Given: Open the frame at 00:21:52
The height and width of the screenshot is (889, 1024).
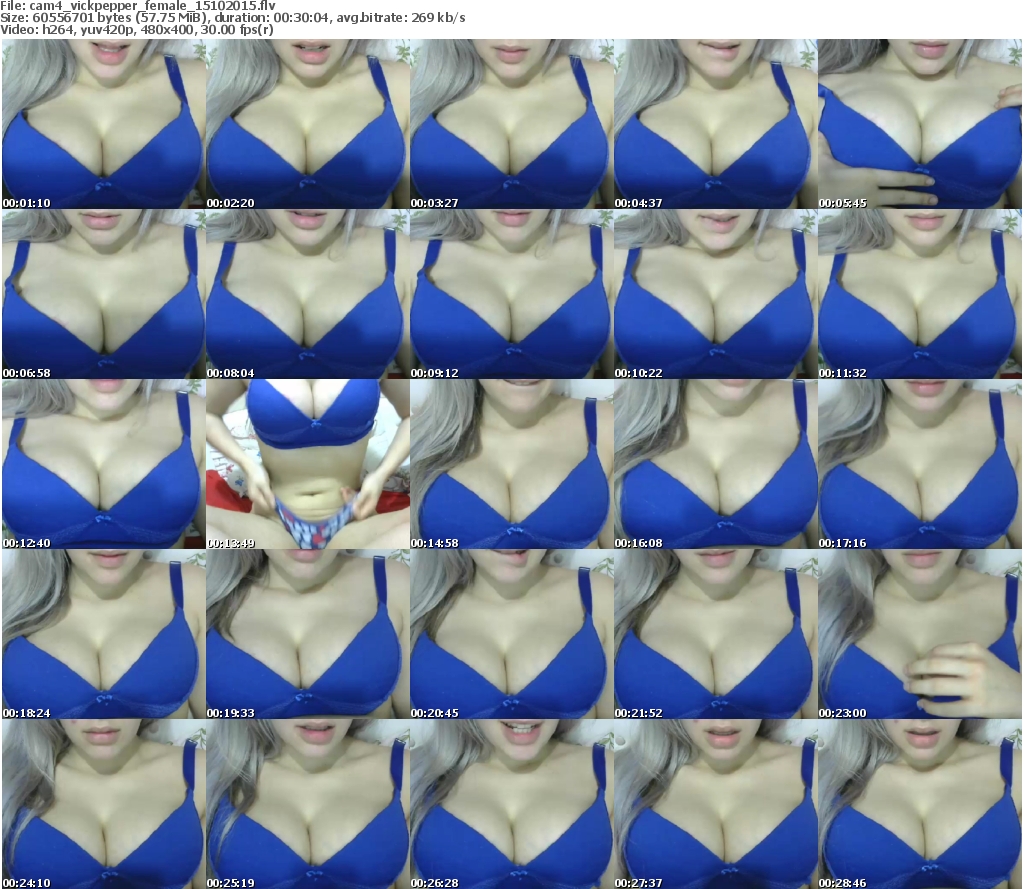Looking at the screenshot, I should (x=716, y=634).
